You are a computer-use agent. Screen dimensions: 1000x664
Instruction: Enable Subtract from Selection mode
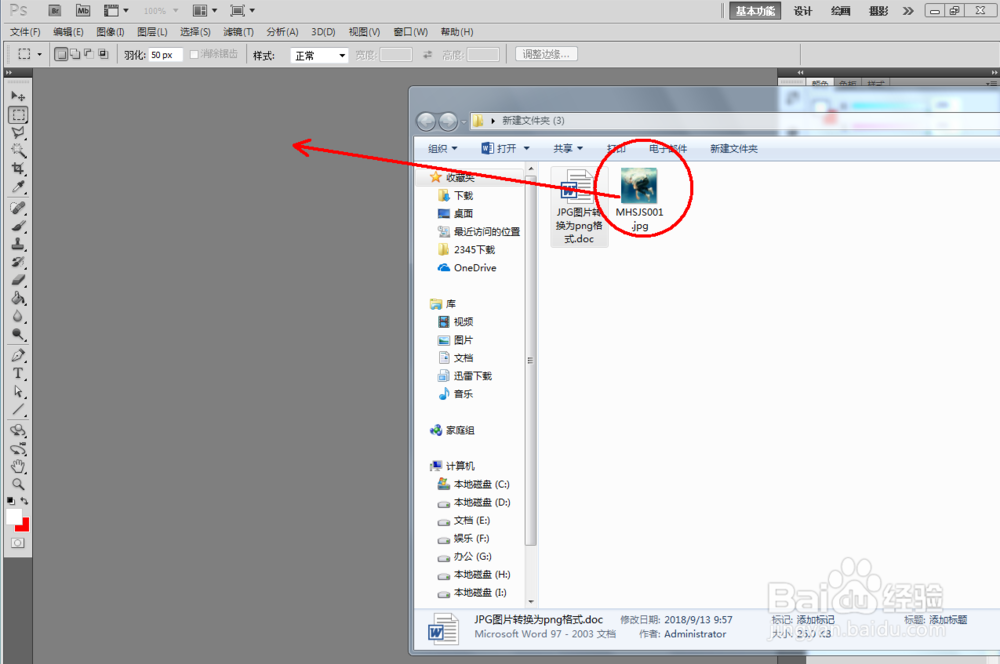[x=89, y=54]
